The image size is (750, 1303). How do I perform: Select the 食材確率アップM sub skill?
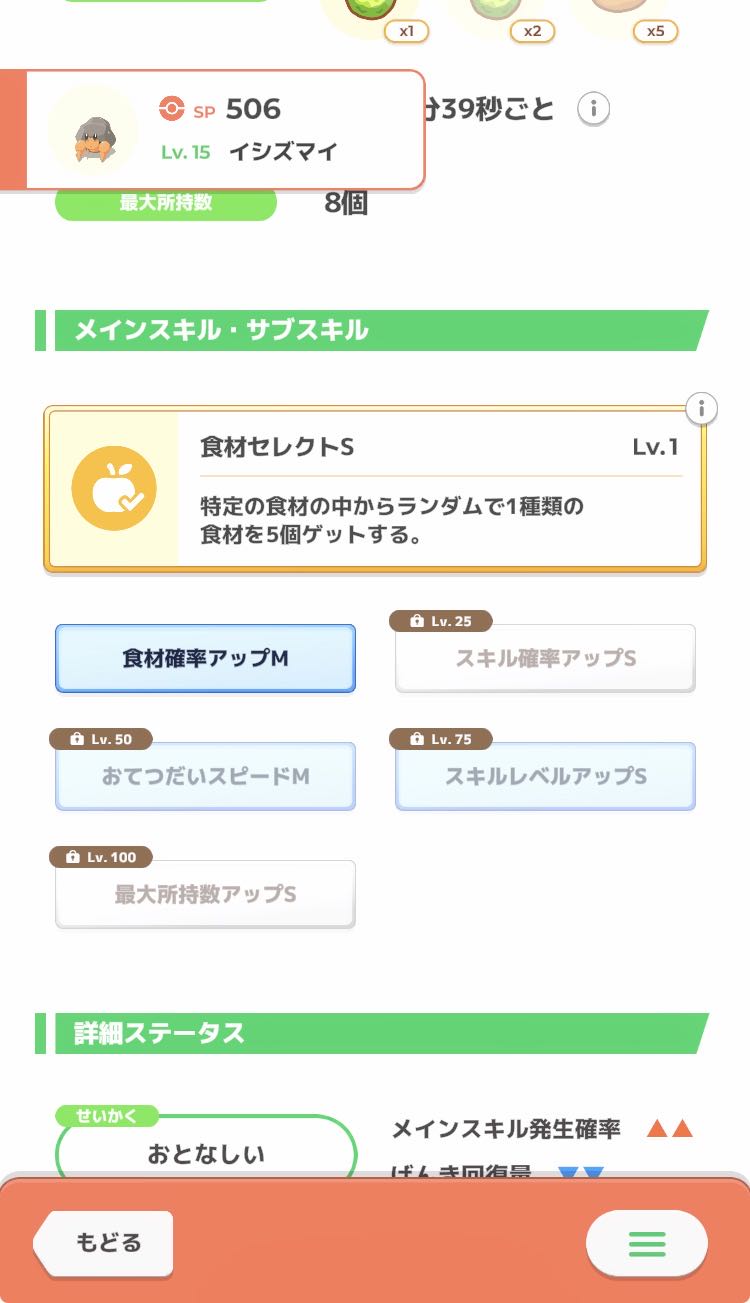pos(205,658)
